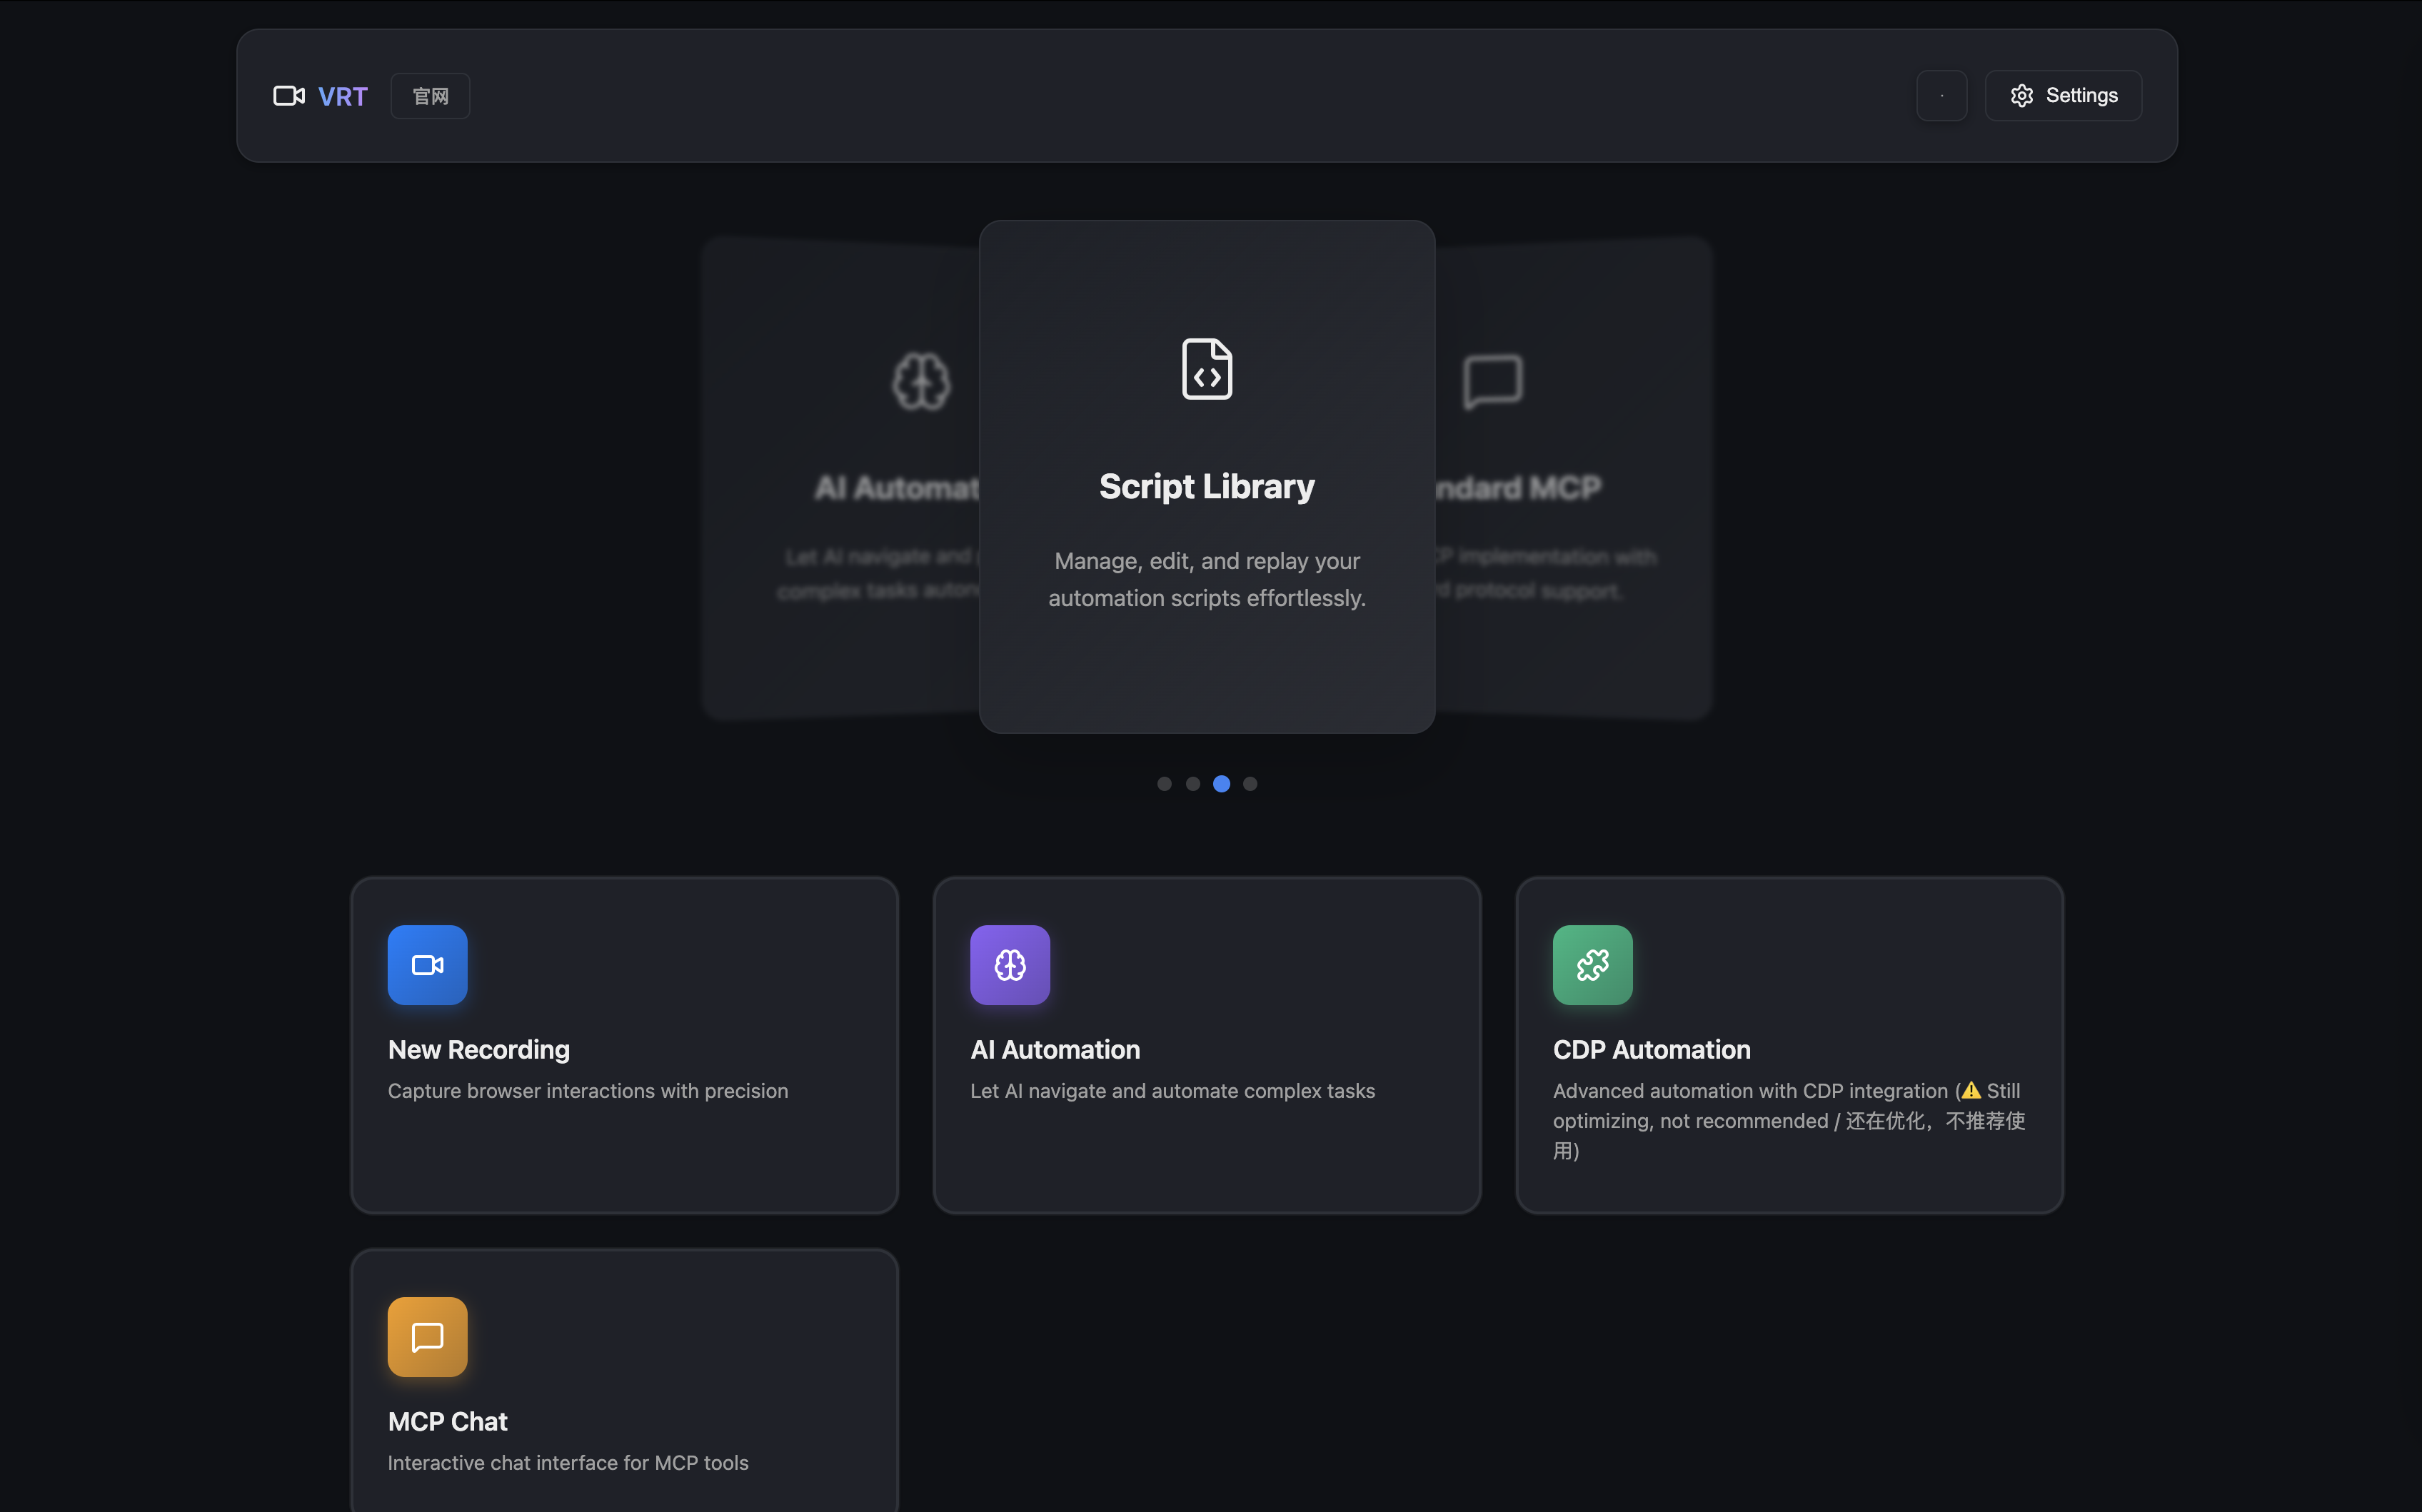2422x1512 pixels.
Task: Select the first carousel indicator dot
Action: pos(1164,784)
